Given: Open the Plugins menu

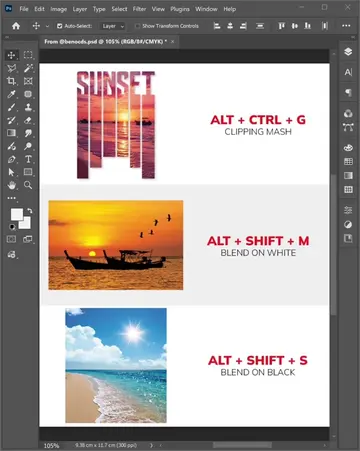Looking at the screenshot, I should point(180,9).
